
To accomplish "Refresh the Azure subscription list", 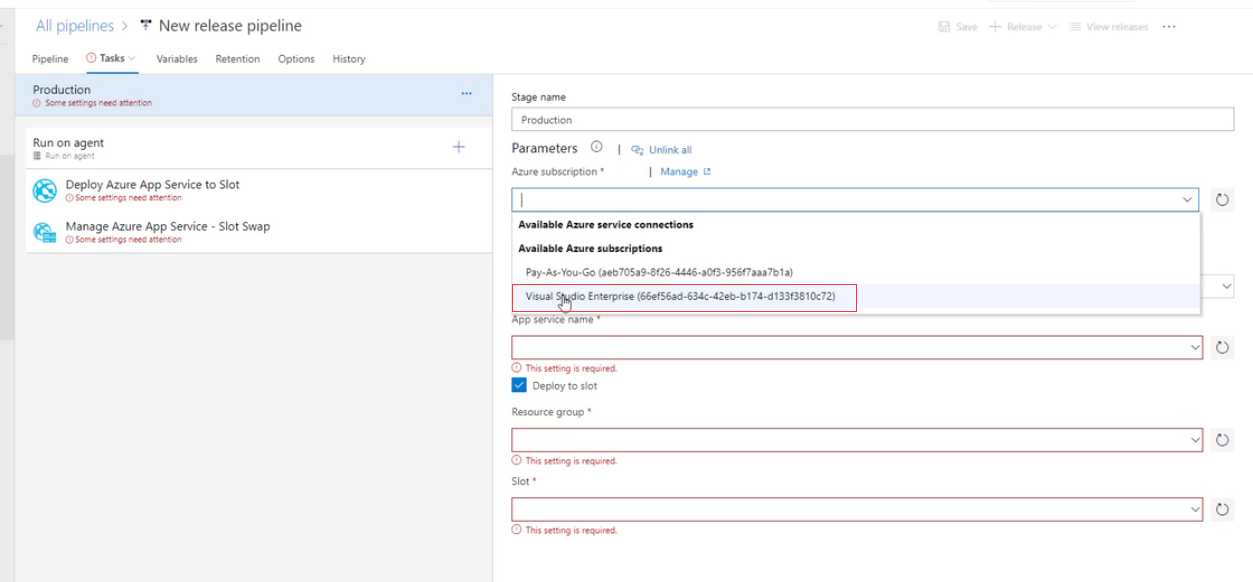I will coord(1222,199).
